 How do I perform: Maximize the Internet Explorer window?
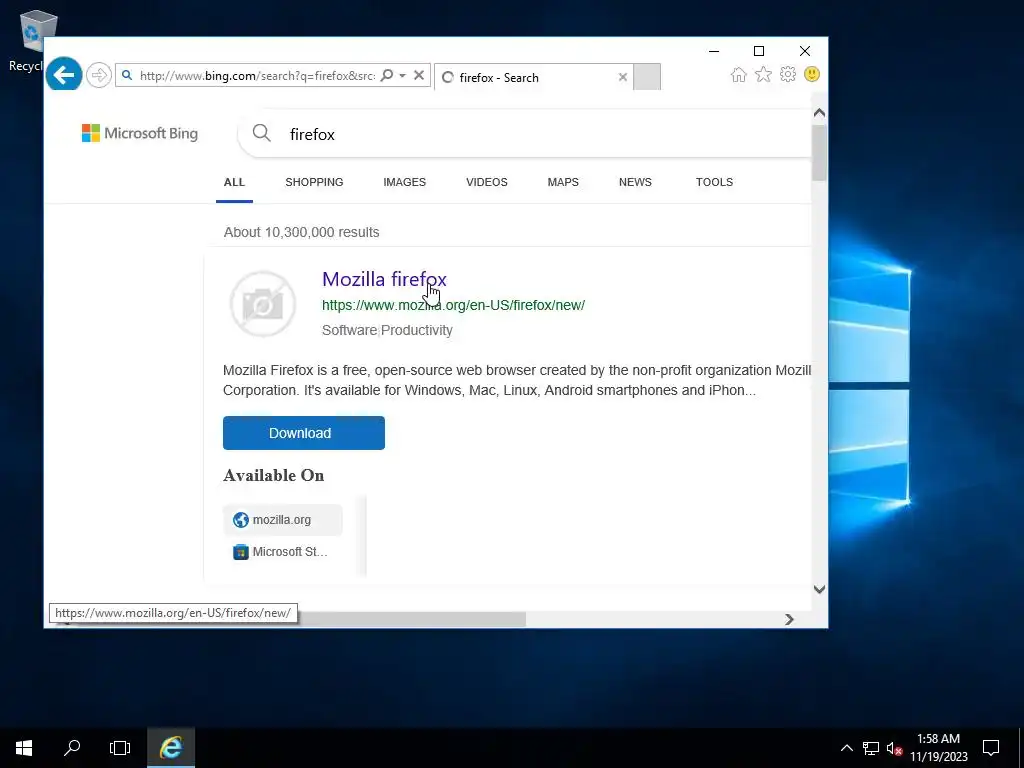[x=759, y=51]
